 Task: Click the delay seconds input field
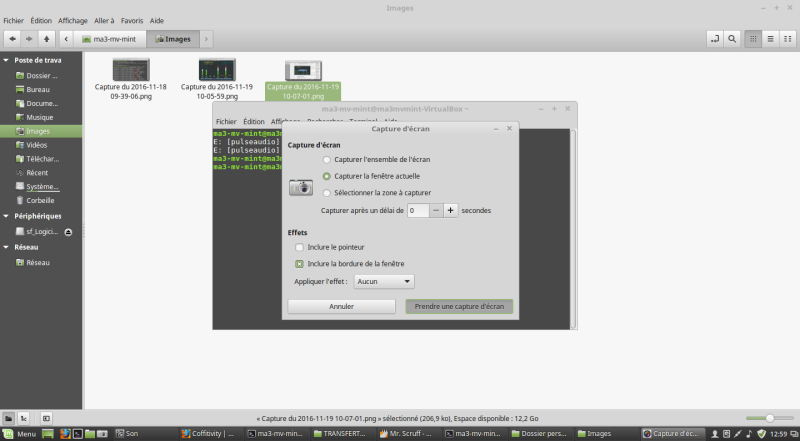(418, 210)
